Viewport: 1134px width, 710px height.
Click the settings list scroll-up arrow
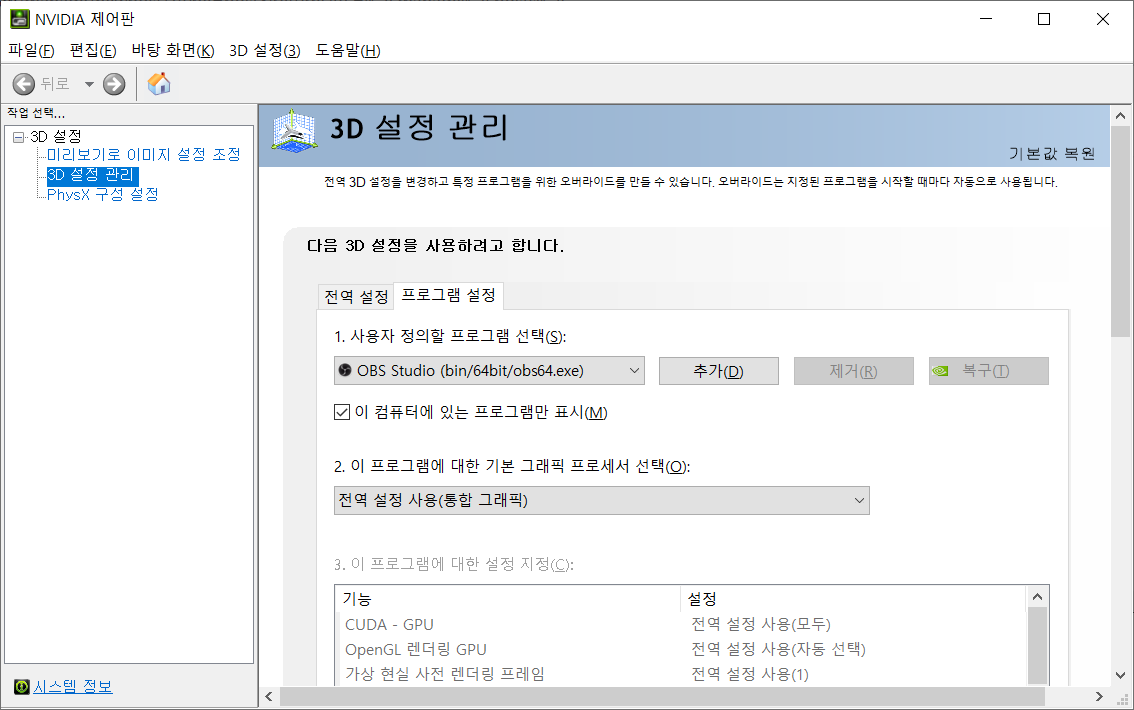pyautogui.click(x=1037, y=596)
